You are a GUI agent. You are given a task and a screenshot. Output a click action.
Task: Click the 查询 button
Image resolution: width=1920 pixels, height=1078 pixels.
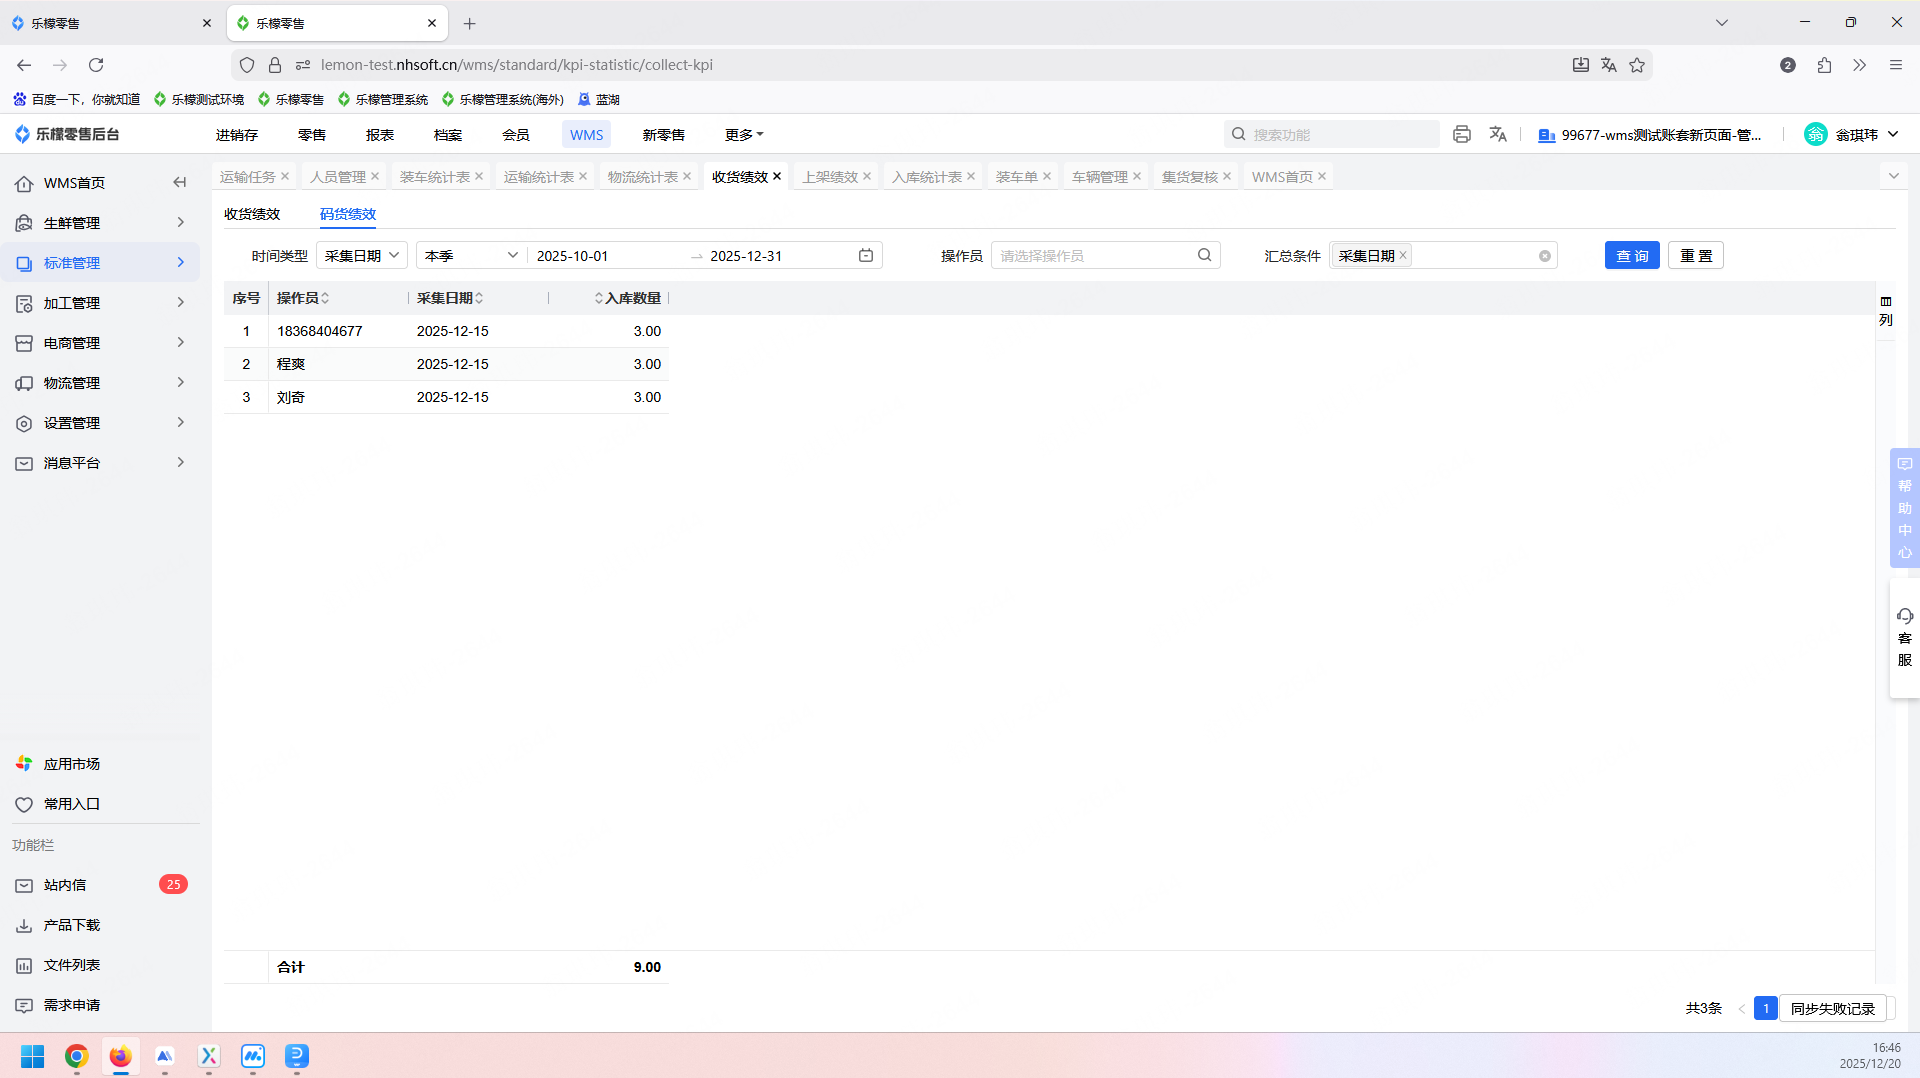(x=1632, y=256)
